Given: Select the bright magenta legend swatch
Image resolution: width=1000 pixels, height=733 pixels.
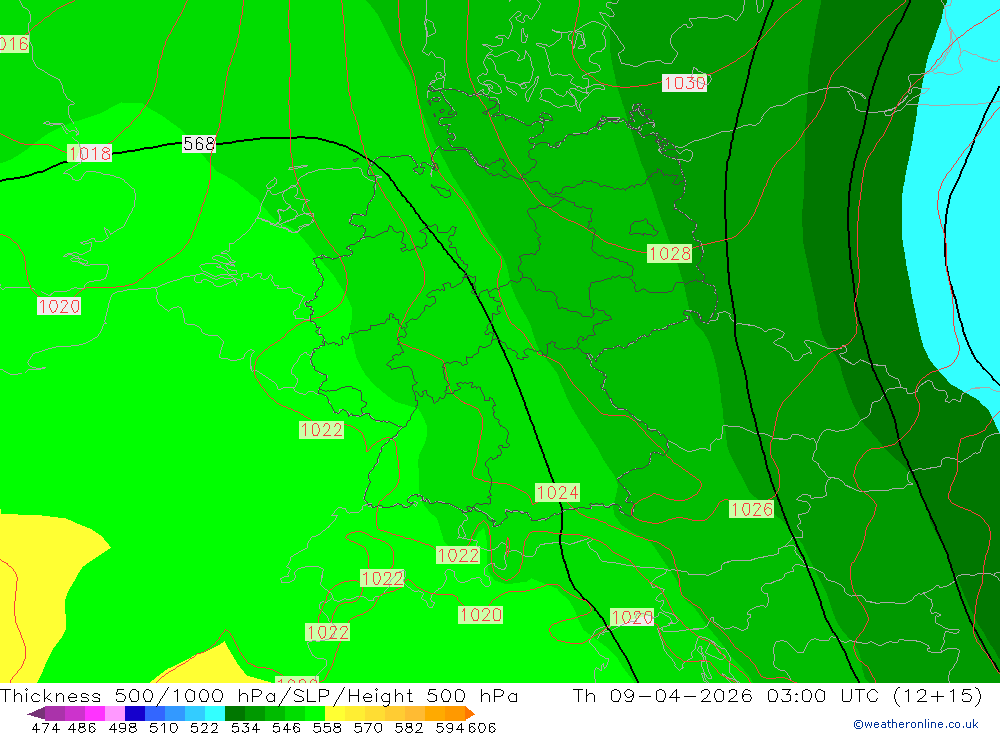Looking at the screenshot, I should [94, 713].
